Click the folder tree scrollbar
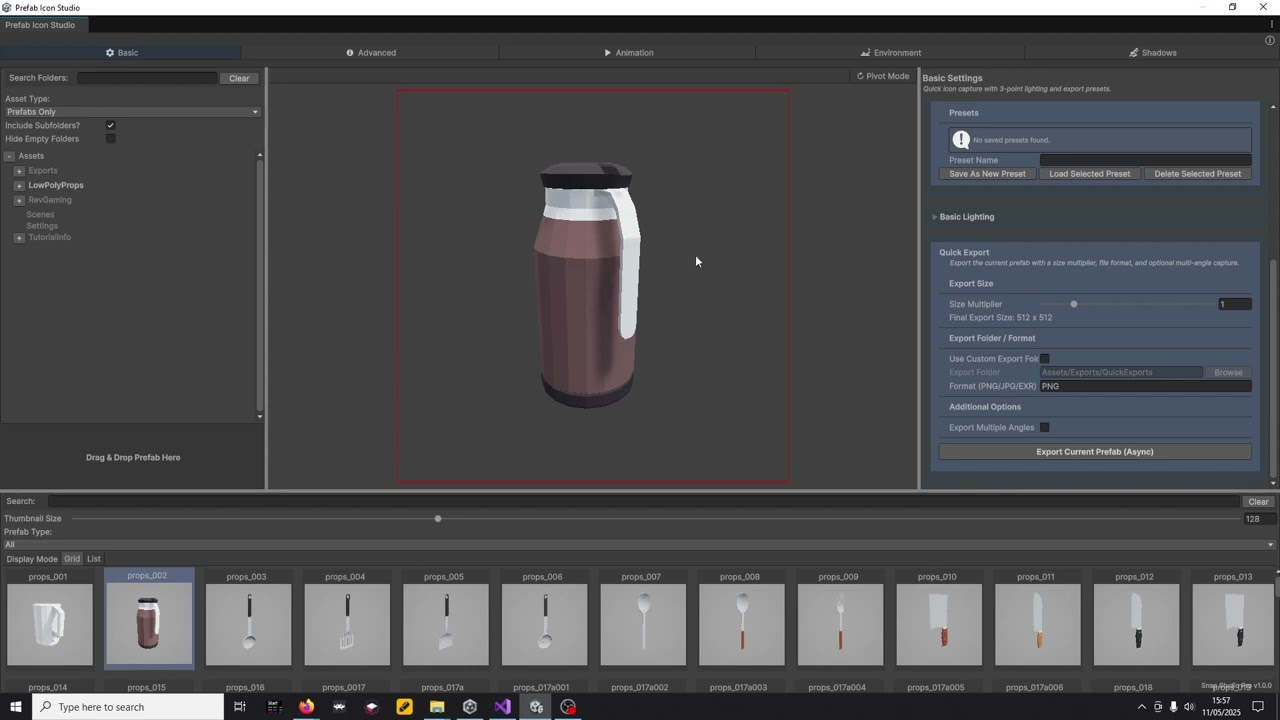This screenshot has height=720, width=1280. [260, 285]
